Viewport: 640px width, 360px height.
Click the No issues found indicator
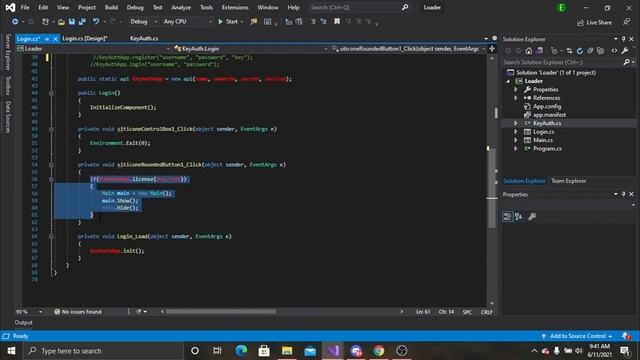pos(78,312)
